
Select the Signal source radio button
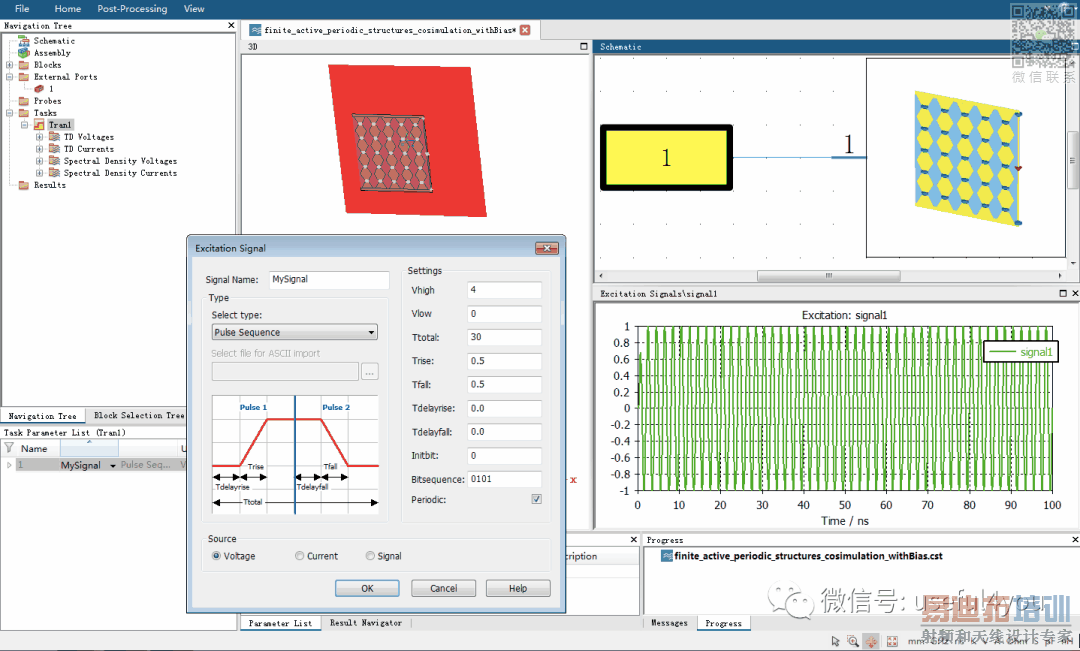370,556
